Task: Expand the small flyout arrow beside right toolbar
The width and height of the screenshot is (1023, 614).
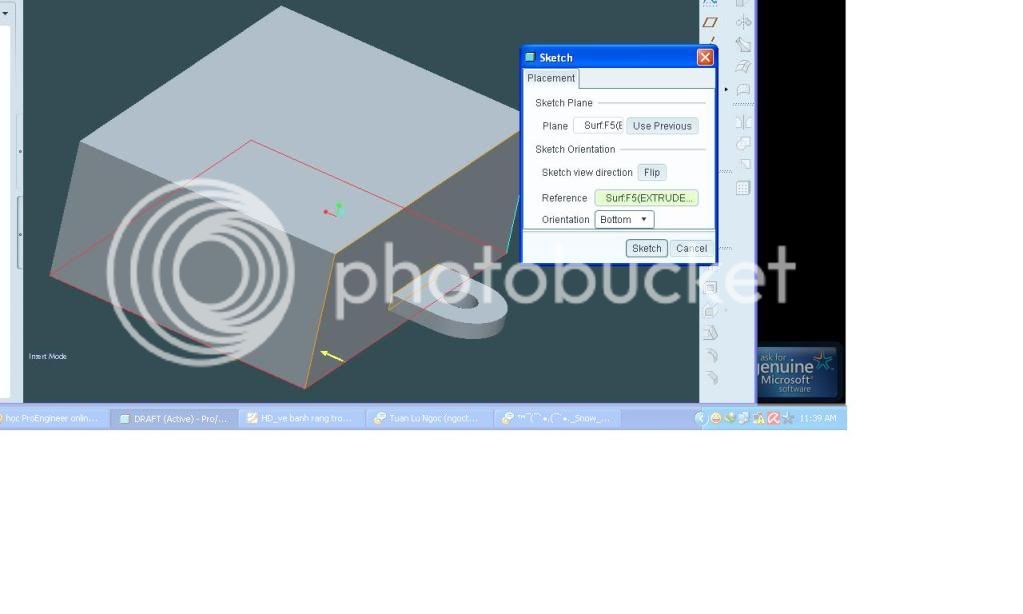Action: [x=727, y=90]
